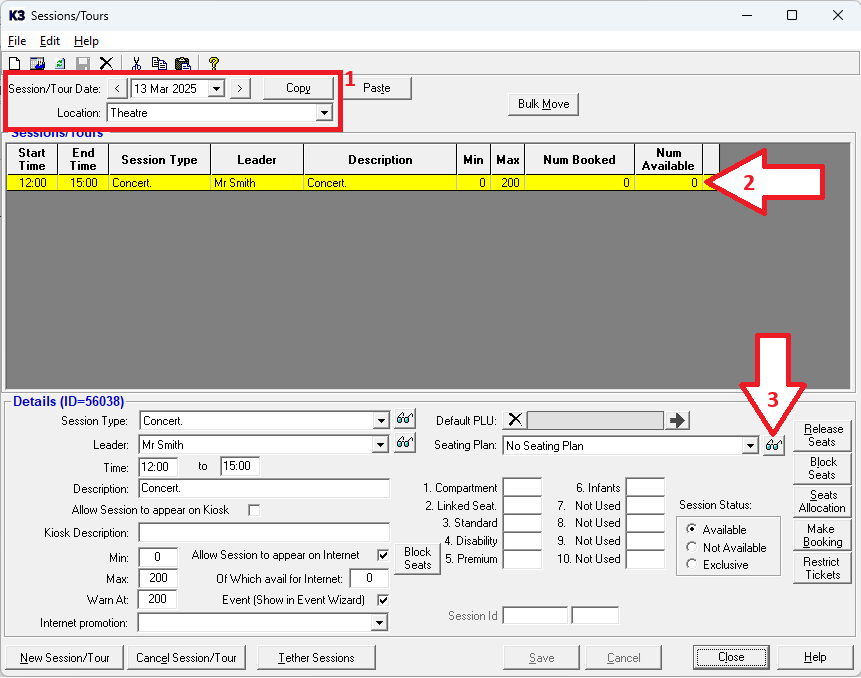The image size is (861, 678).
Task: Click the 3. Standard input field
Action: point(522,523)
